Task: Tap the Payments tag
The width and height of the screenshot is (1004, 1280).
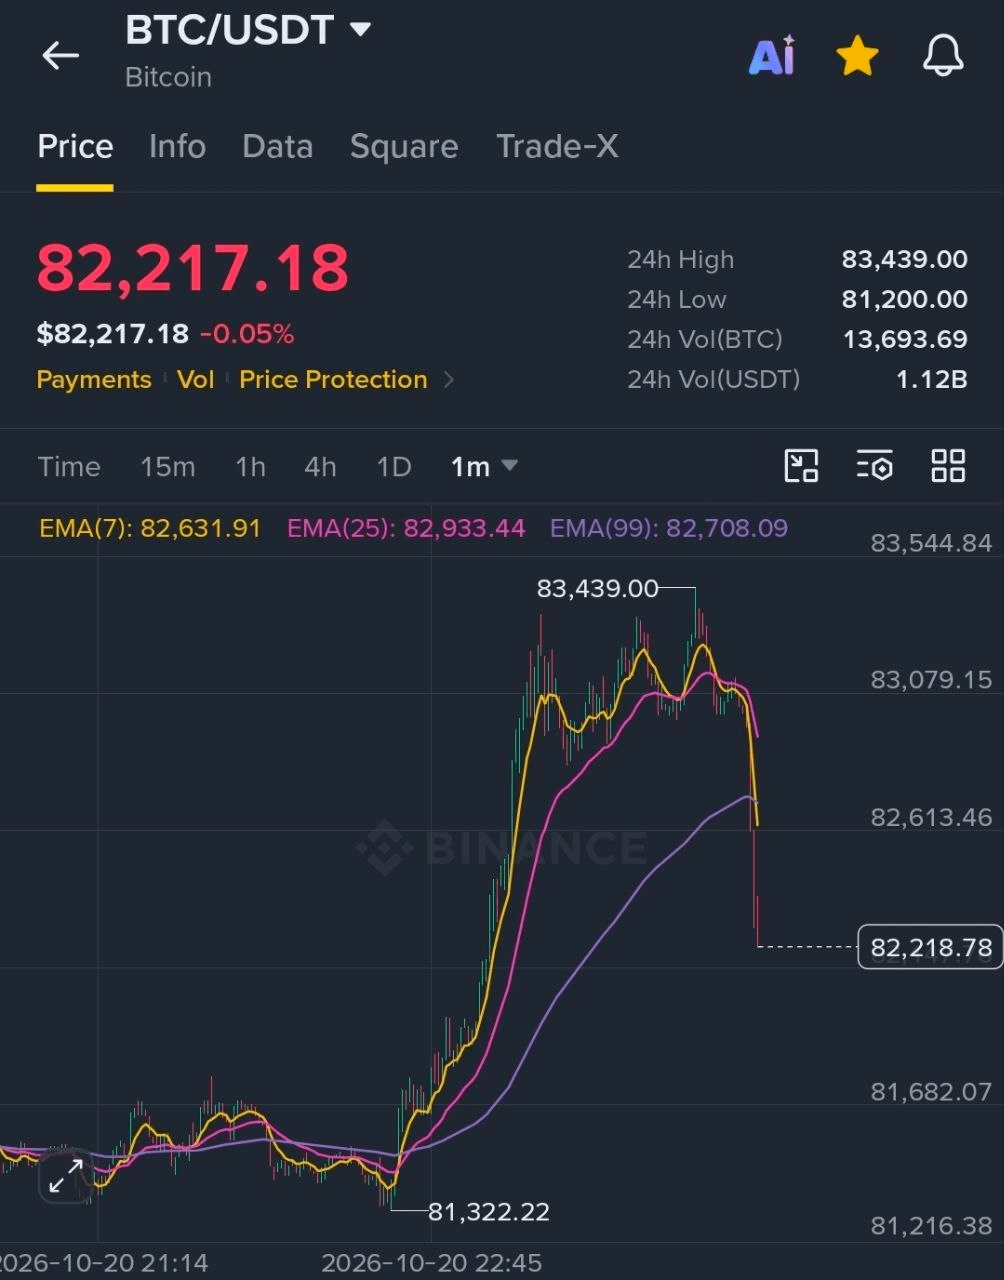Action: pyautogui.click(x=94, y=380)
